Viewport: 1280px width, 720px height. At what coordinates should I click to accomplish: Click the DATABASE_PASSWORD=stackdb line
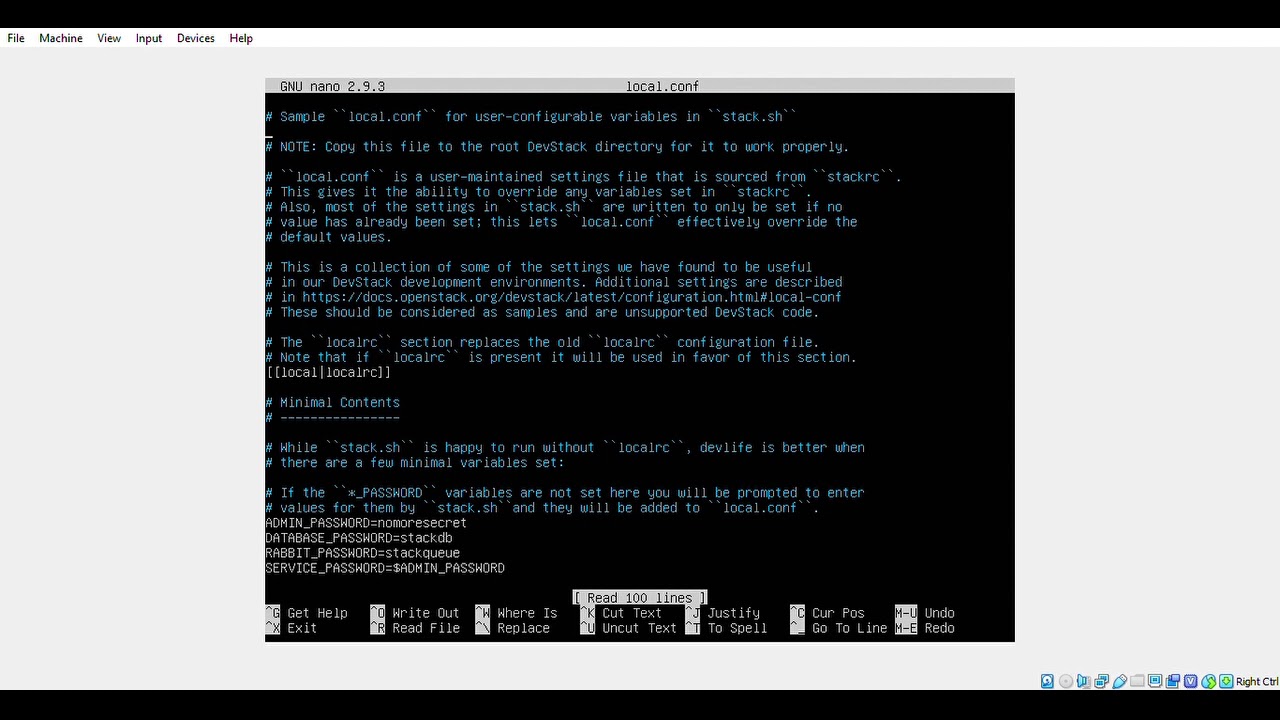tap(359, 537)
